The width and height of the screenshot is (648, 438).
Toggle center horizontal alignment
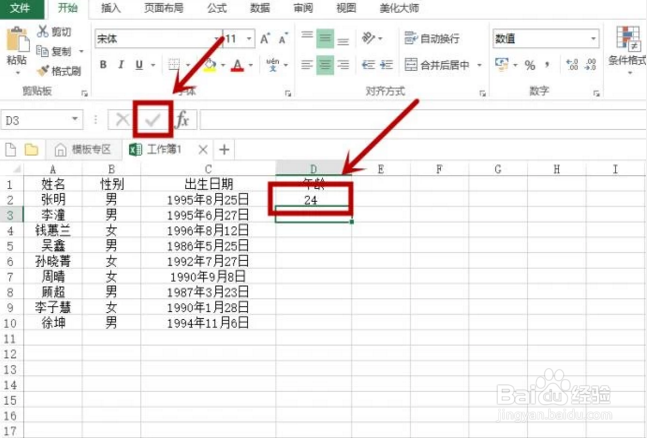pos(325,65)
